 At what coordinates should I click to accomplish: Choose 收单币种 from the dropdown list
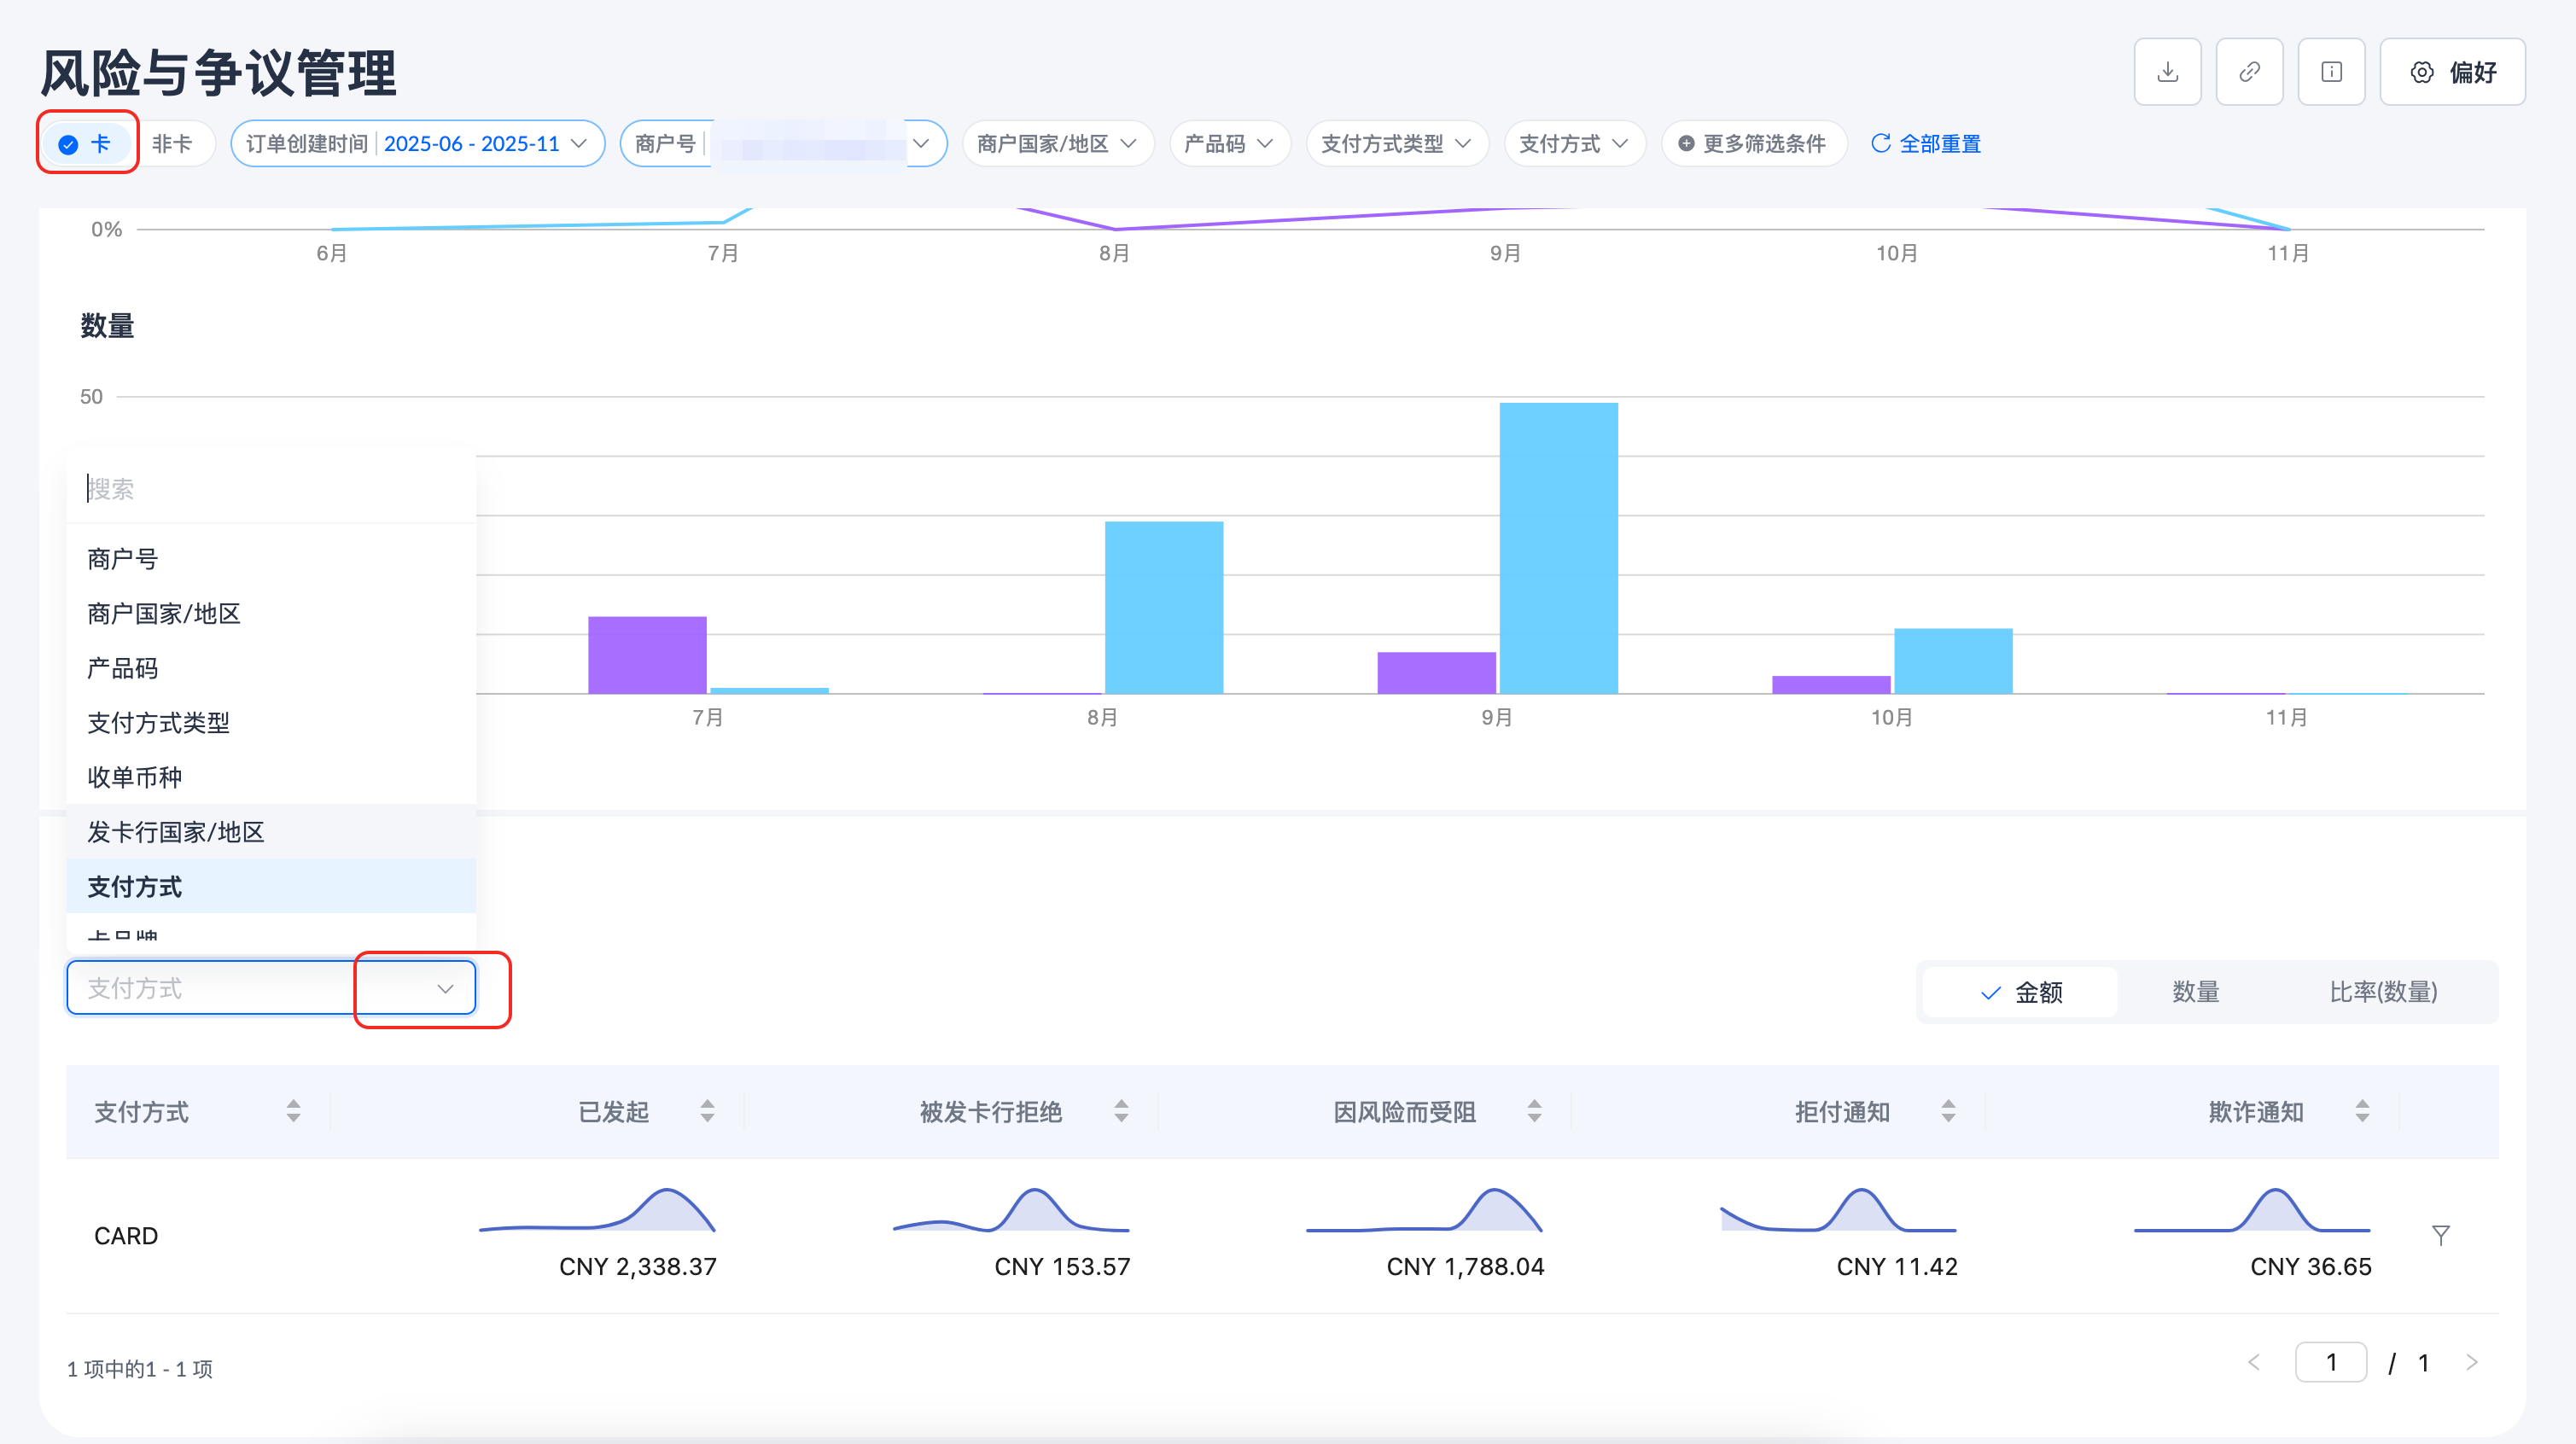pos(135,777)
